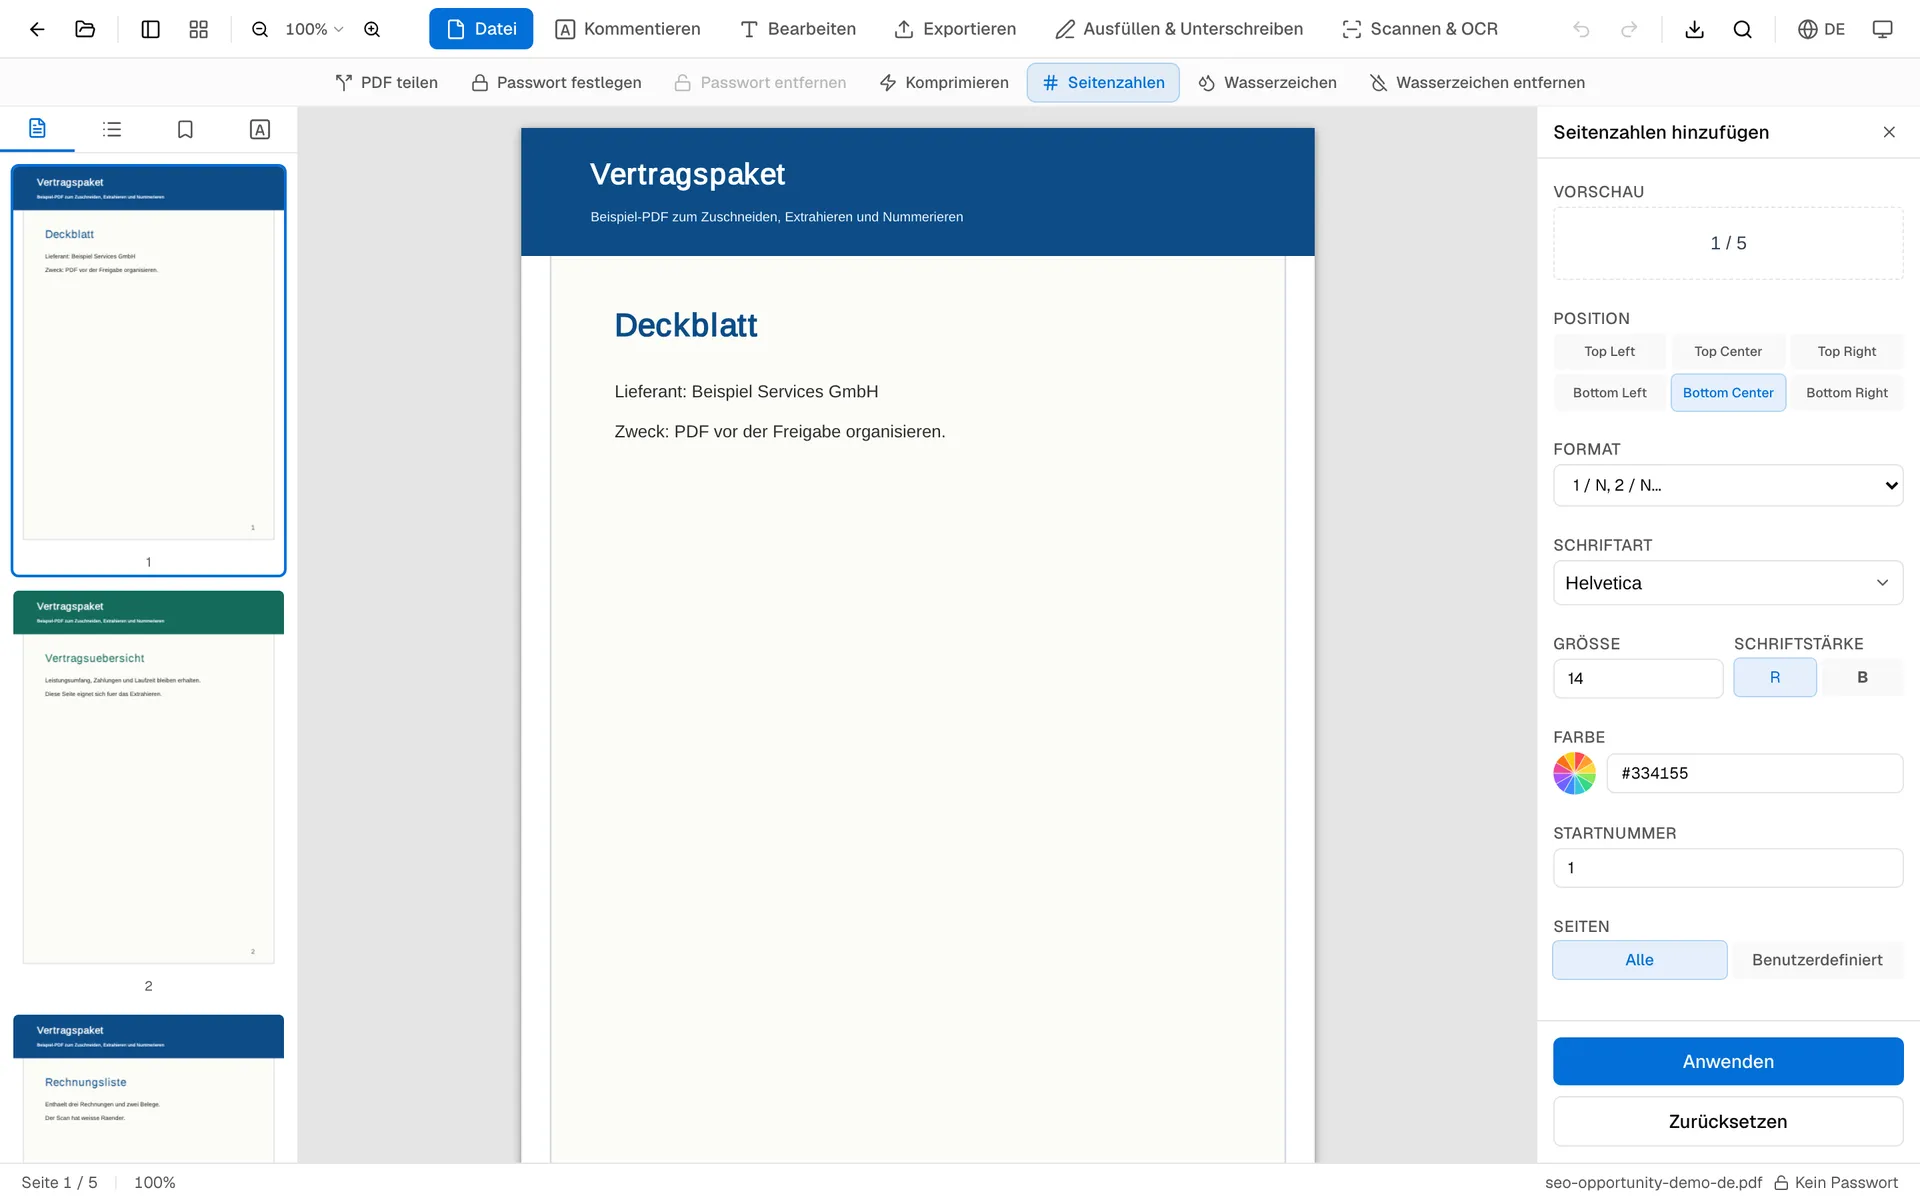This screenshot has height=1200, width=1920.
Task: Click Passwort festlegen tool
Action: (x=557, y=82)
